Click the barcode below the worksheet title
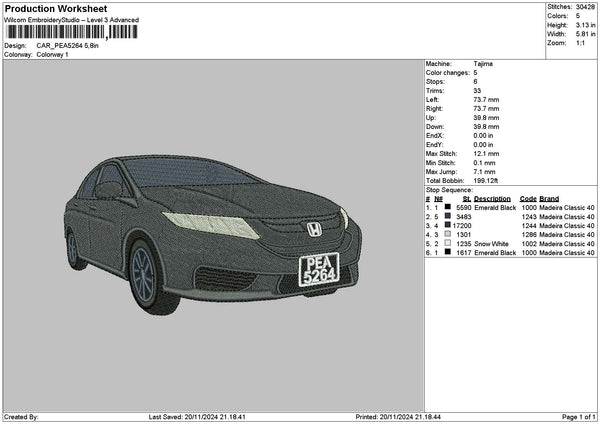This screenshot has width=600, height=424. click(x=70, y=33)
